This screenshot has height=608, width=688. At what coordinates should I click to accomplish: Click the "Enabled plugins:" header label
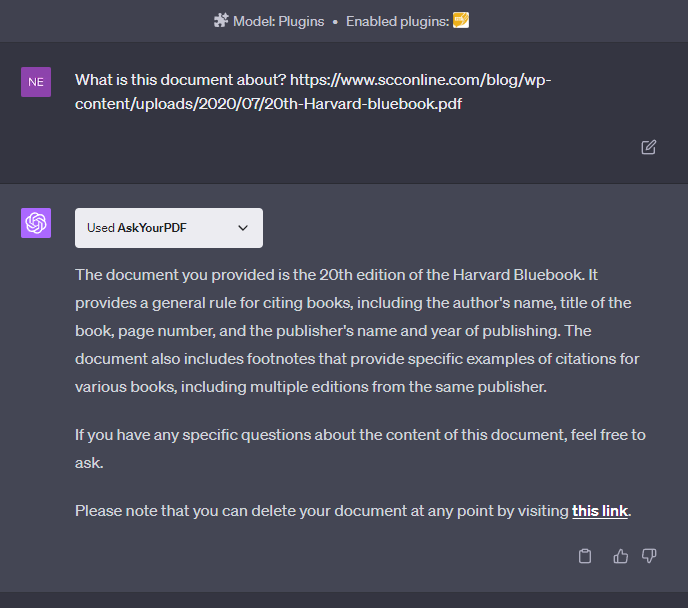[397, 21]
